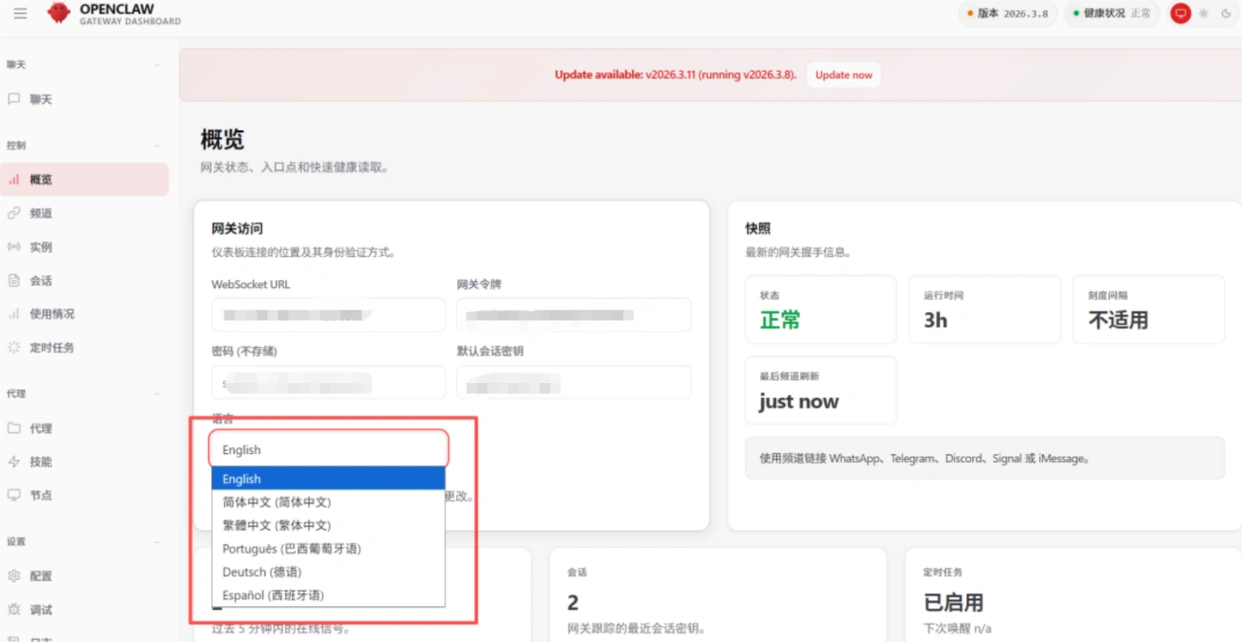Select 简体中文 from the language dropdown
Viewport: 1242px width, 642px height.
[x=276, y=501]
